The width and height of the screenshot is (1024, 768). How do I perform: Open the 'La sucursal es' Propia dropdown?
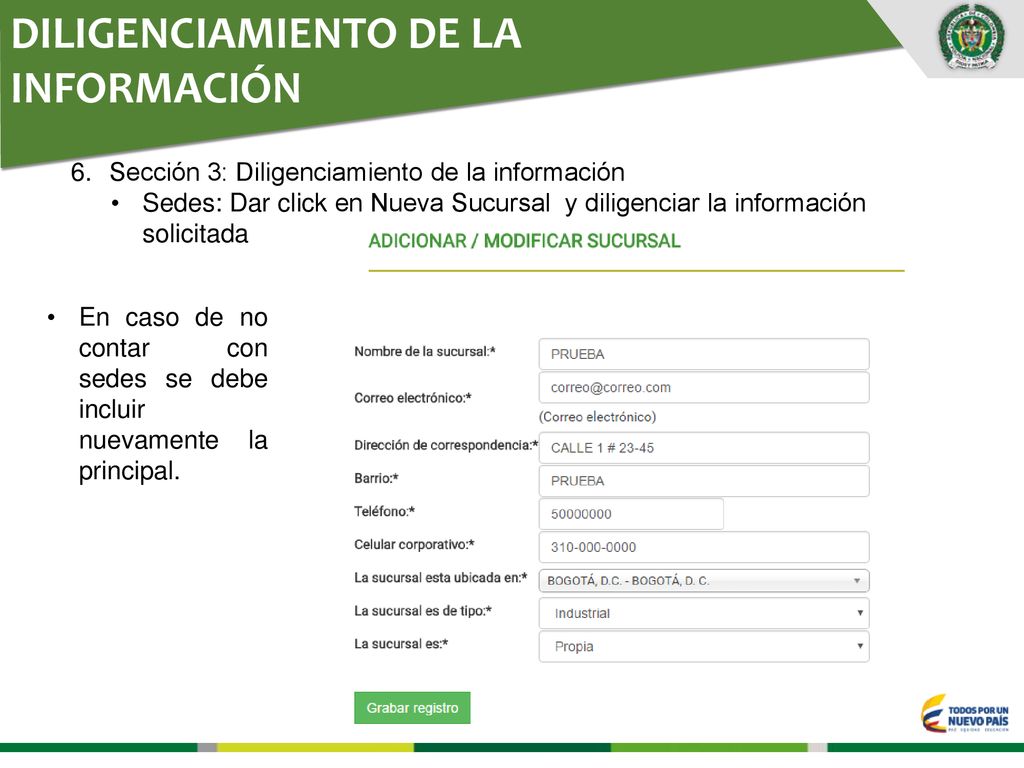tap(704, 647)
